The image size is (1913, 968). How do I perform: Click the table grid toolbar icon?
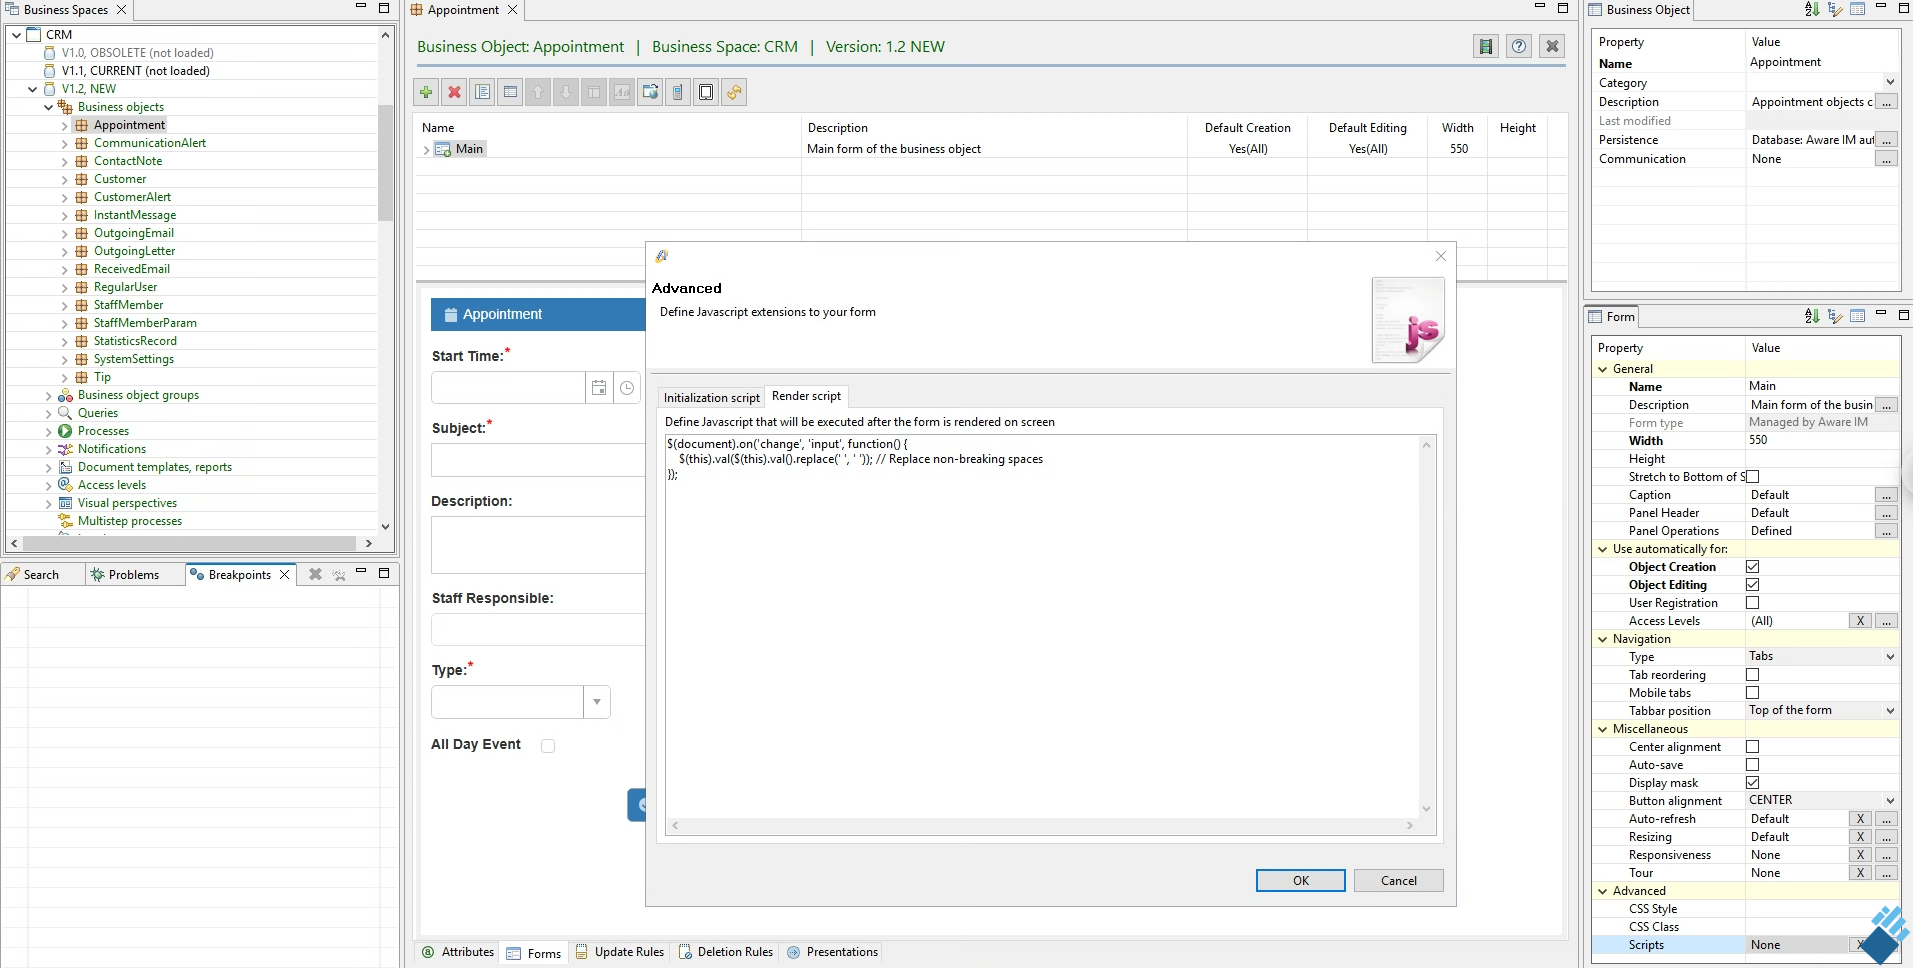click(510, 92)
